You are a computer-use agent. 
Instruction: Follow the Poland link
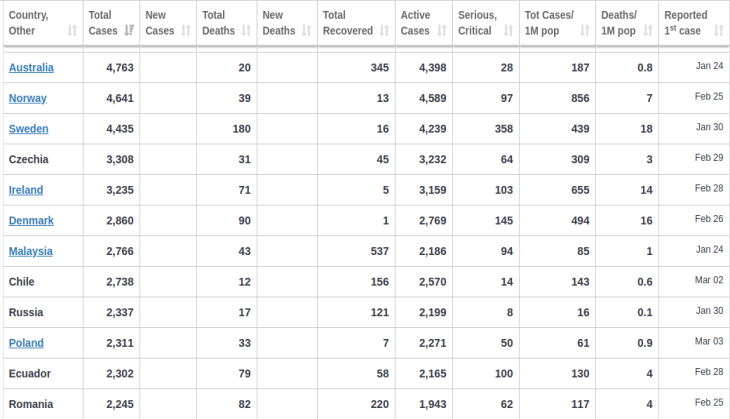tap(26, 343)
